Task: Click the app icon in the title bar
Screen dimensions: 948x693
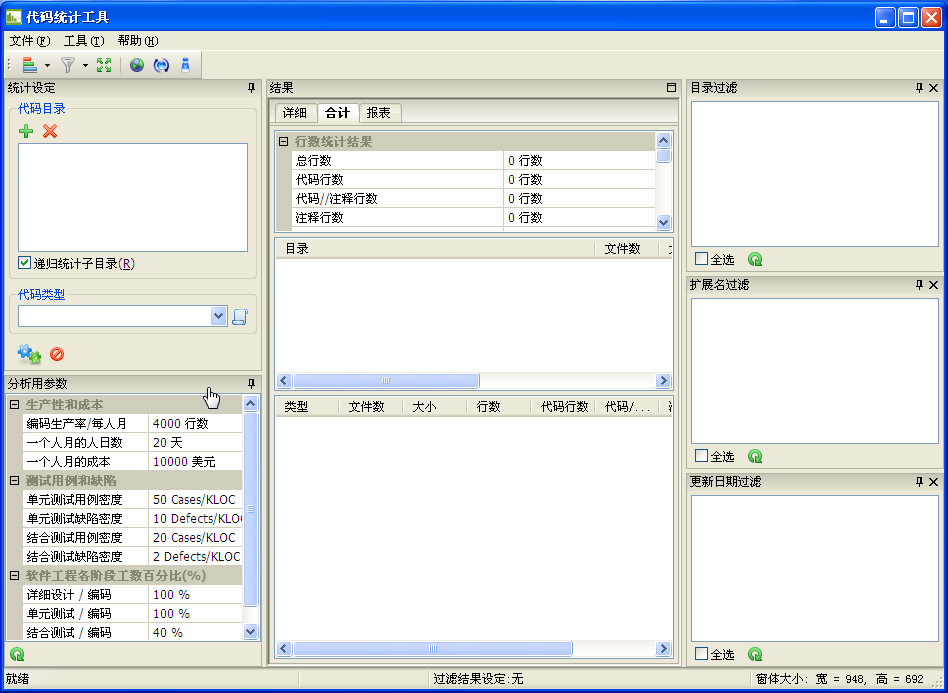Action: (x=13, y=17)
